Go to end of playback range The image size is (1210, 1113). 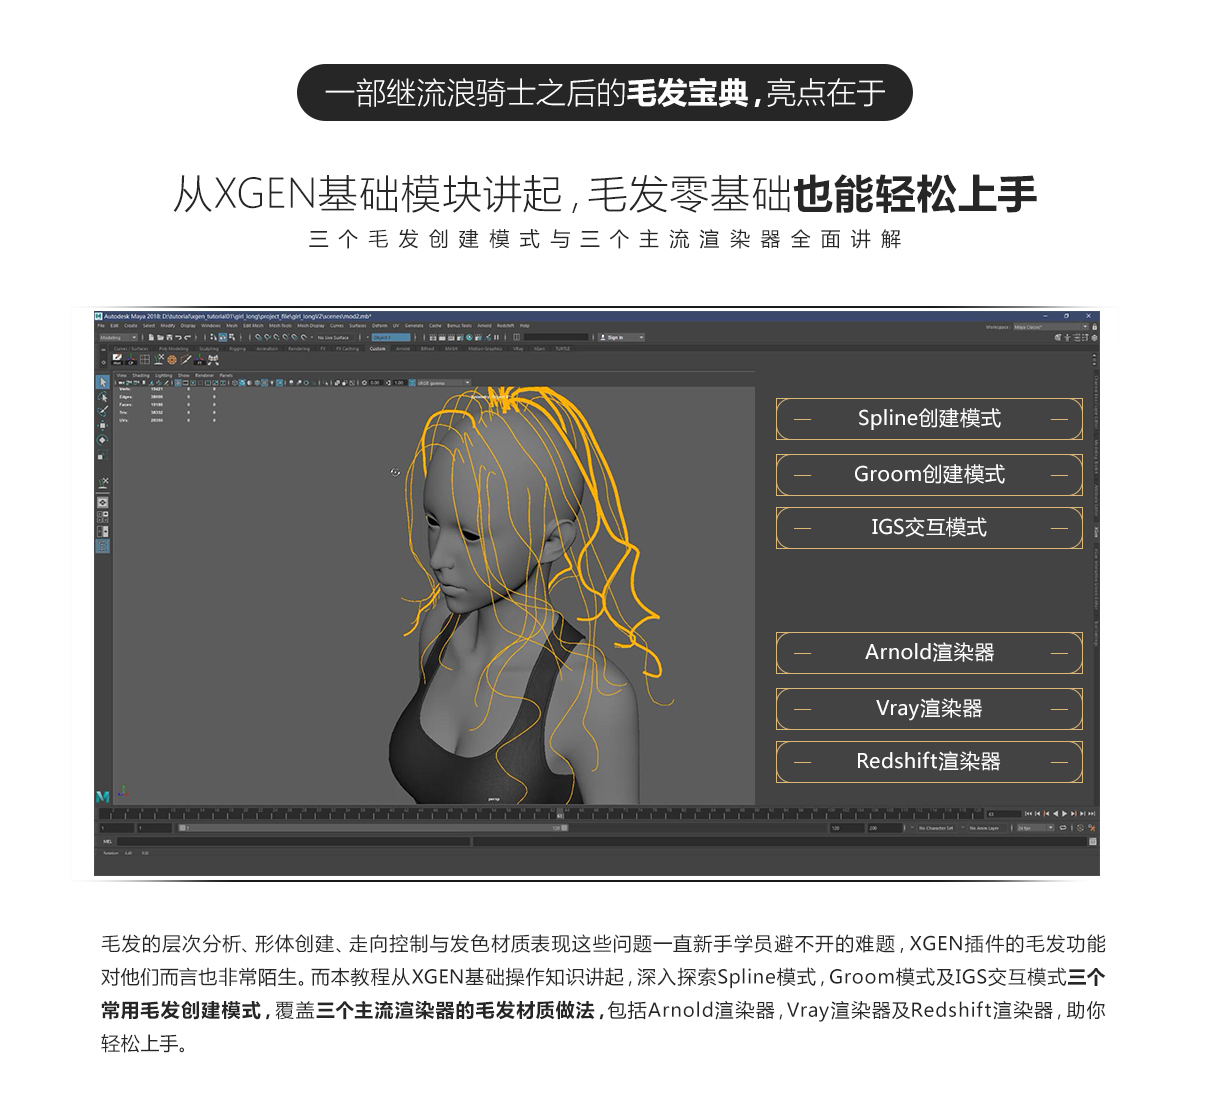[x=1091, y=814]
